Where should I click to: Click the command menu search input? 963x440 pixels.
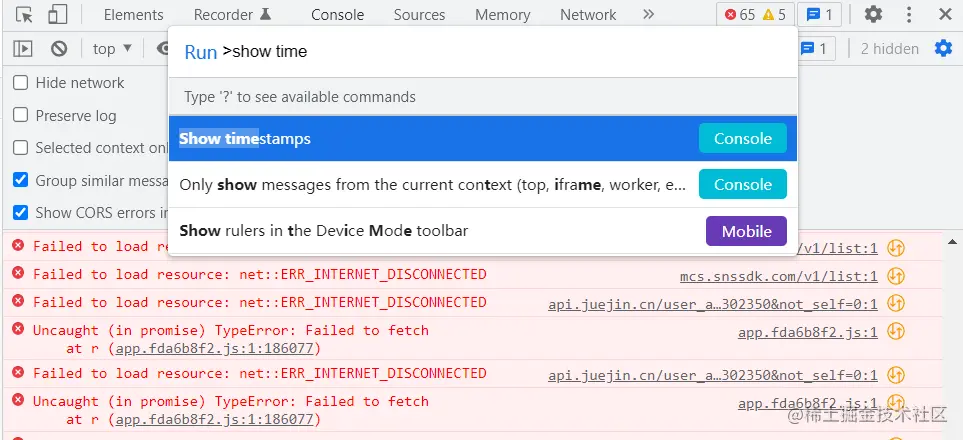[x=500, y=51]
